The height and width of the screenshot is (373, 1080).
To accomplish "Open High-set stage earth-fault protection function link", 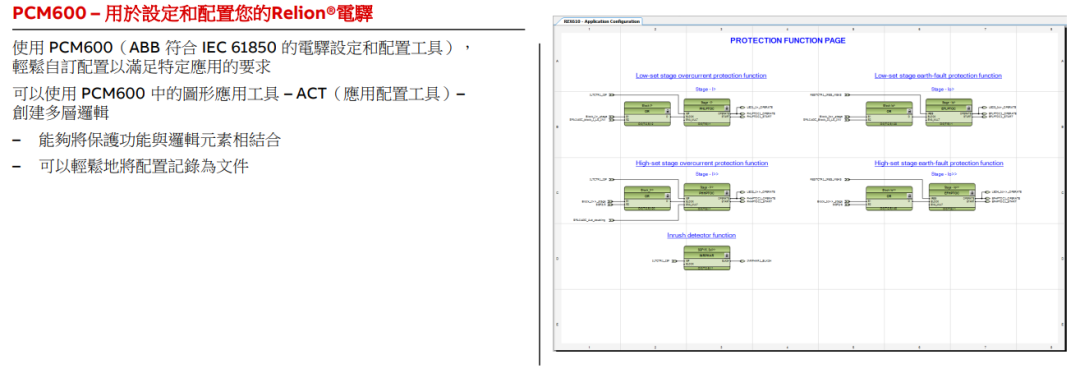I will 939,164.
